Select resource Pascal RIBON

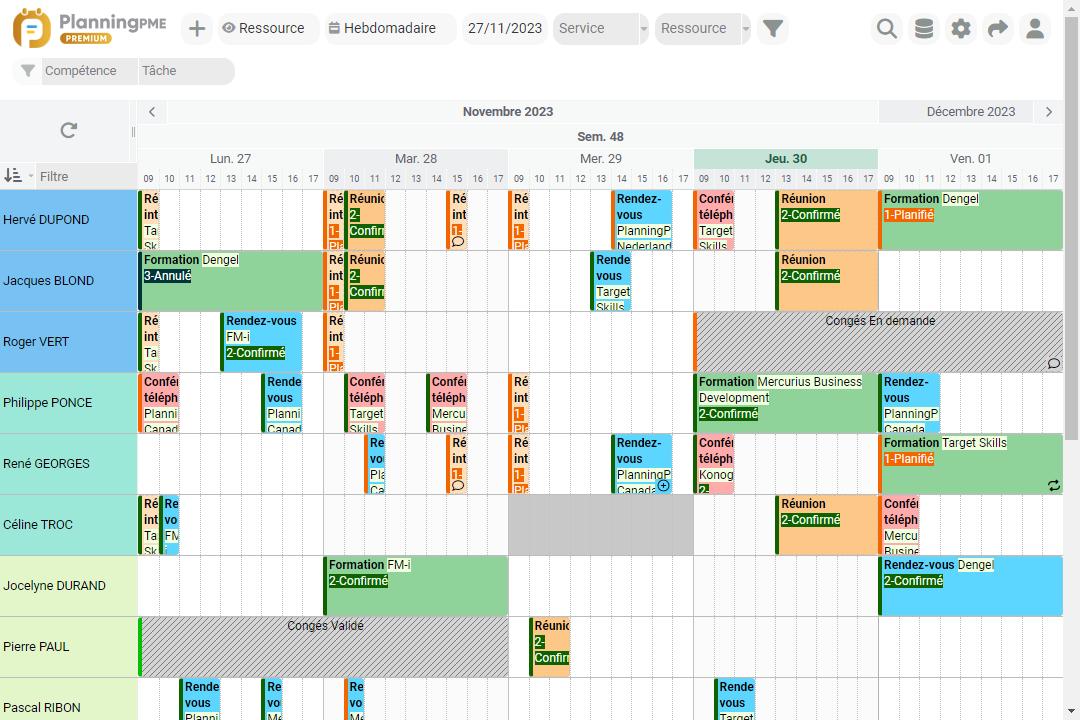pyautogui.click(x=69, y=699)
